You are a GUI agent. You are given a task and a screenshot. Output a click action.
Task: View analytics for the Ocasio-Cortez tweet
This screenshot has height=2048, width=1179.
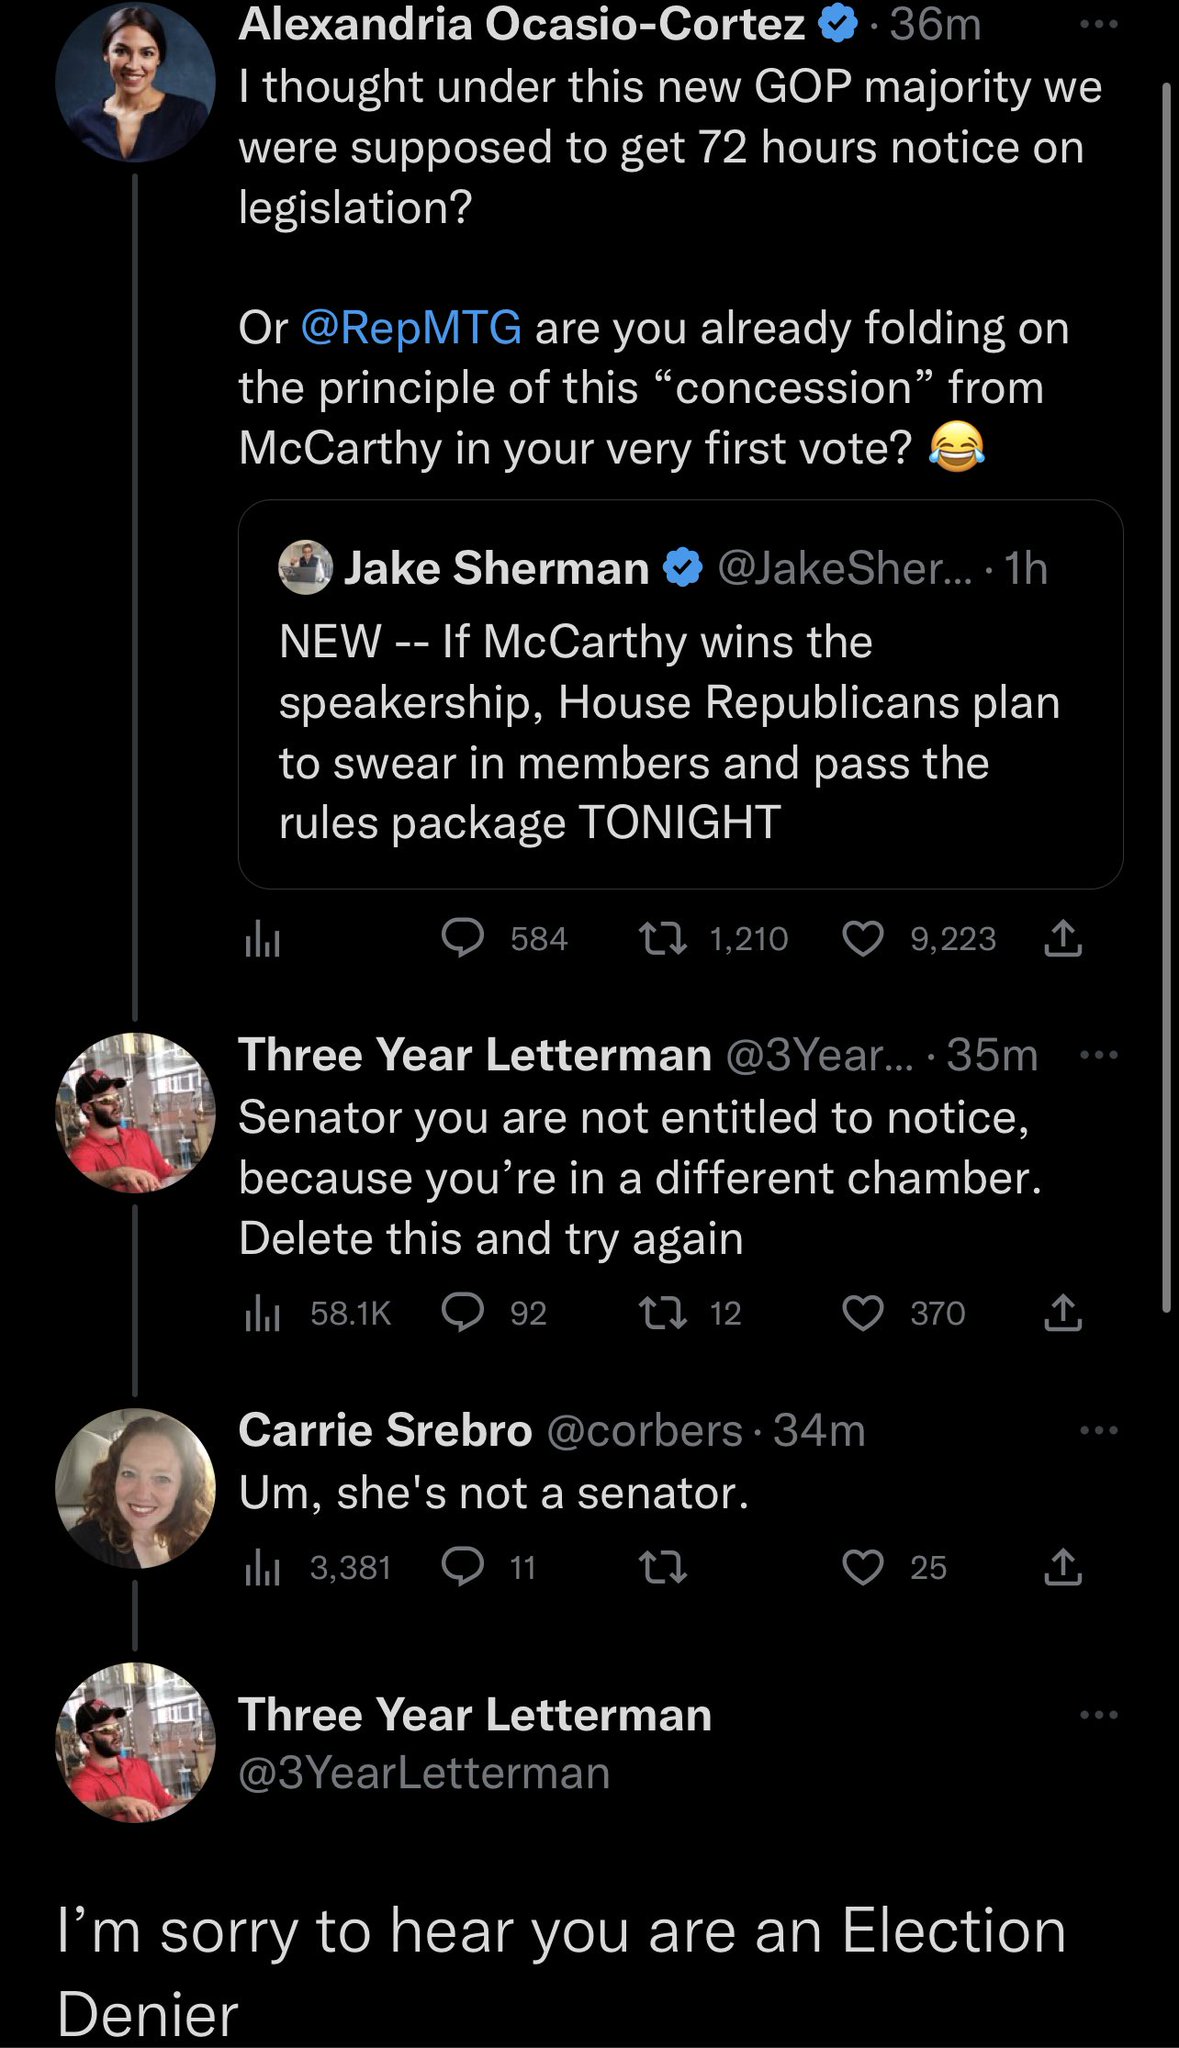tap(262, 939)
